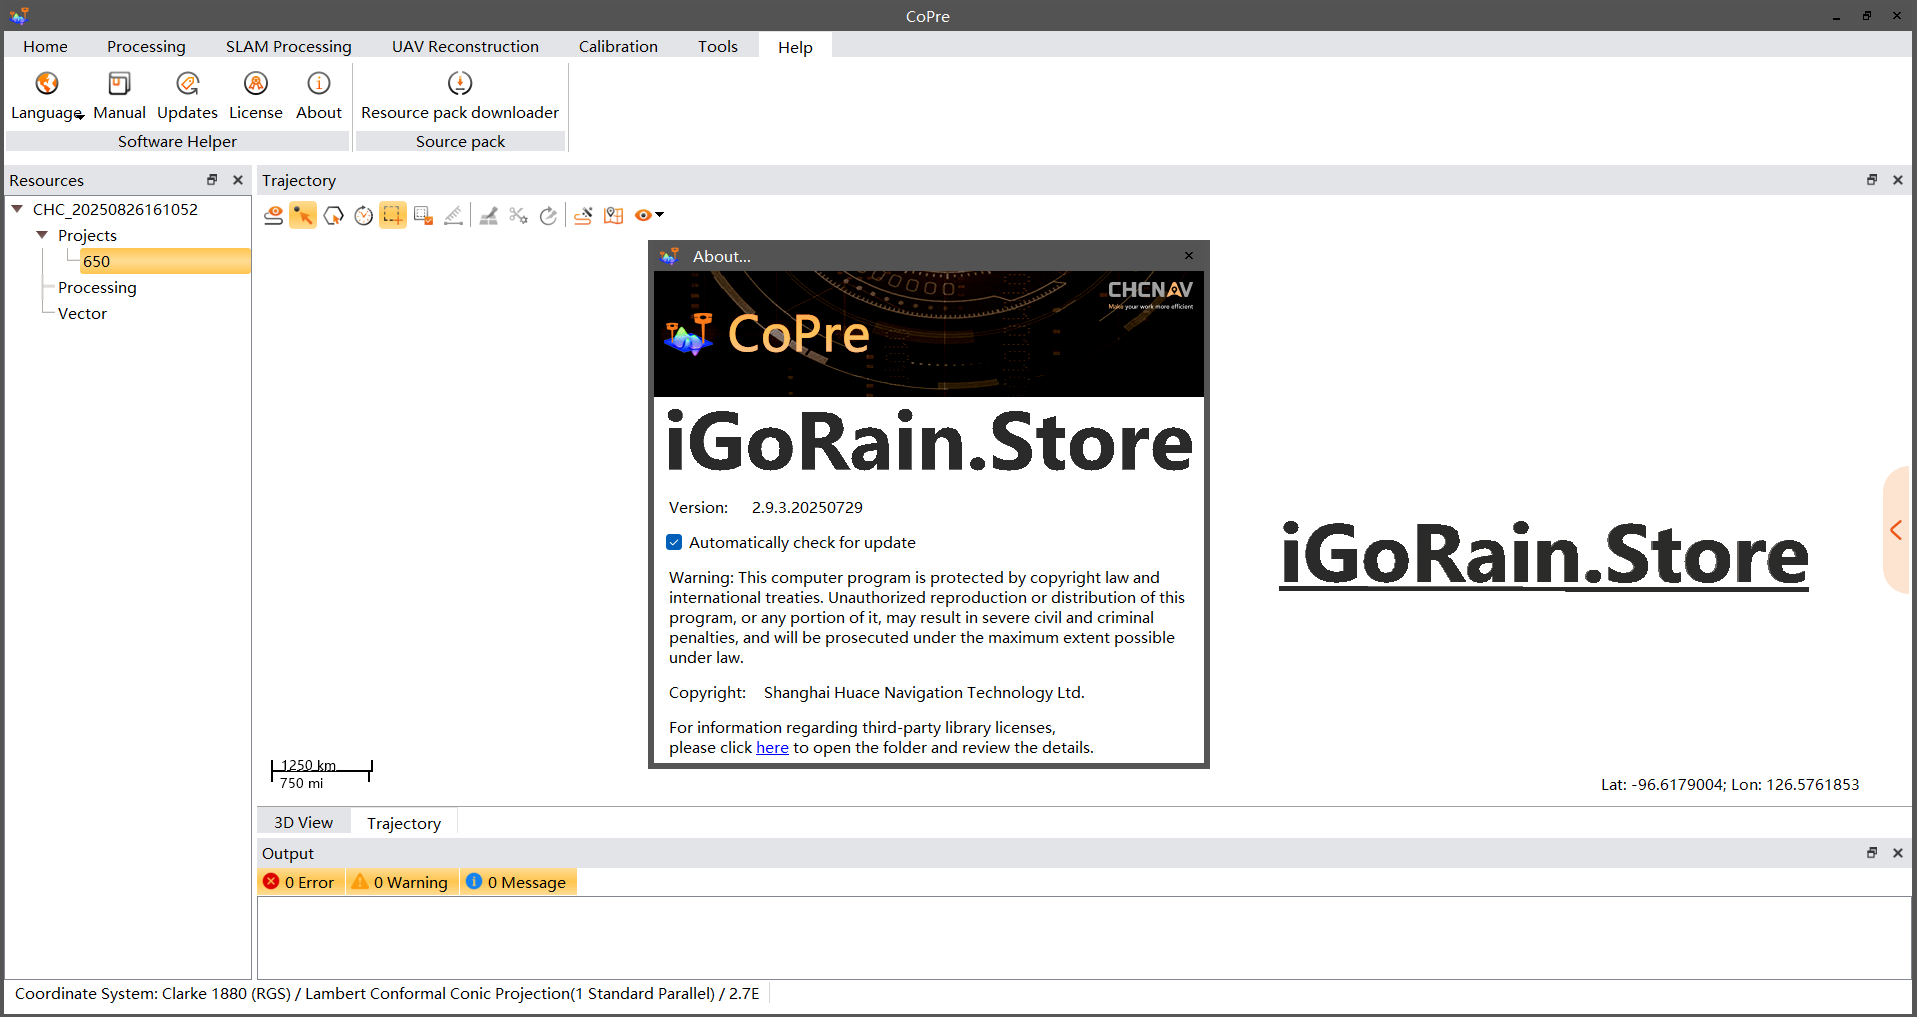
Task: Open the License information
Action: point(256,95)
